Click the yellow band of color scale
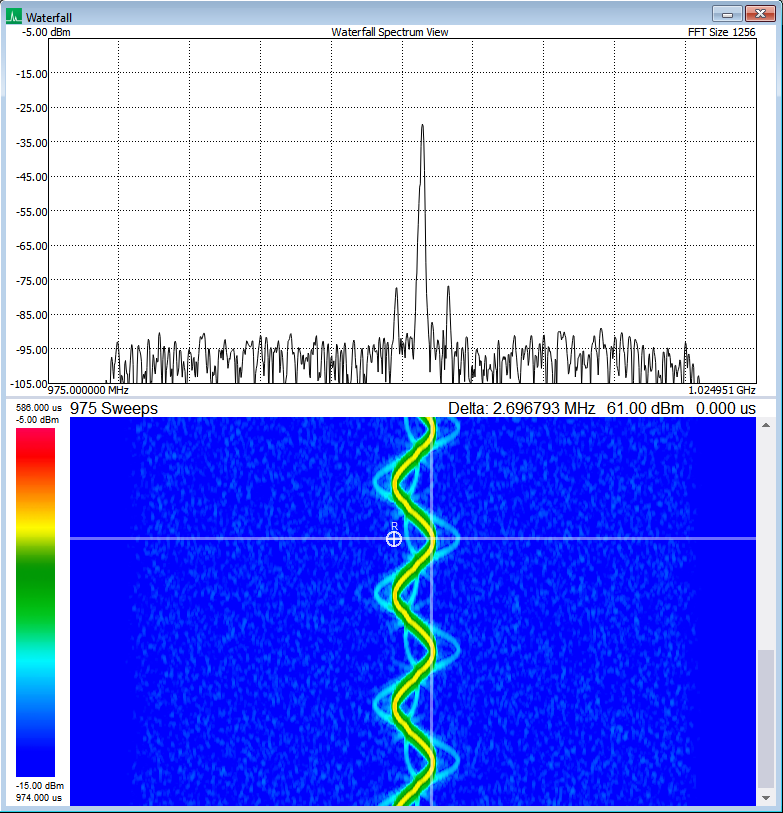This screenshot has height=813, width=783. [x=35, y=529]
